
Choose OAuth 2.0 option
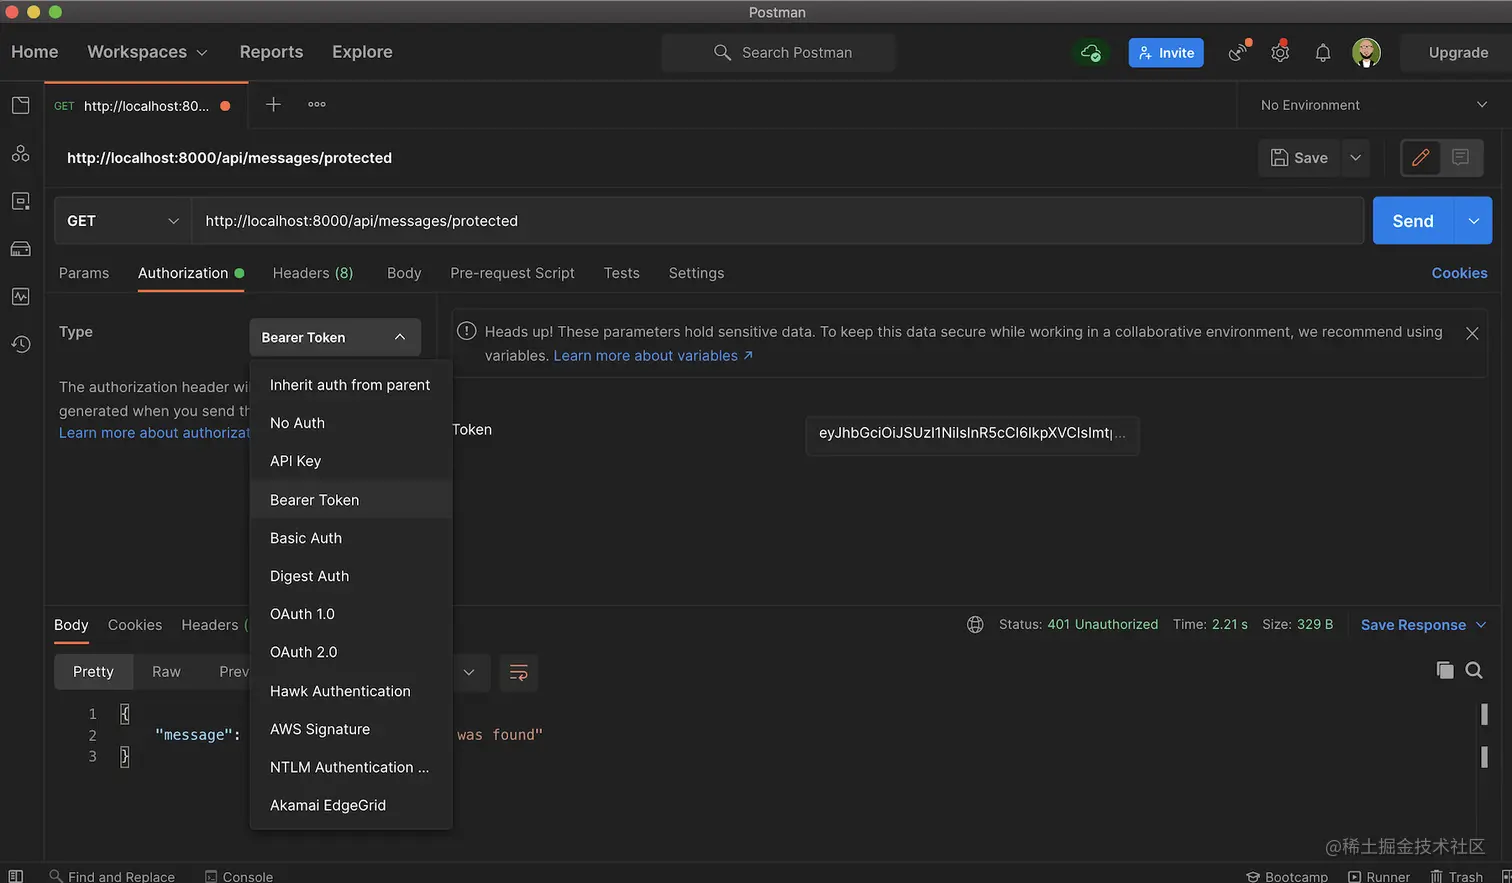pos(351,652)
